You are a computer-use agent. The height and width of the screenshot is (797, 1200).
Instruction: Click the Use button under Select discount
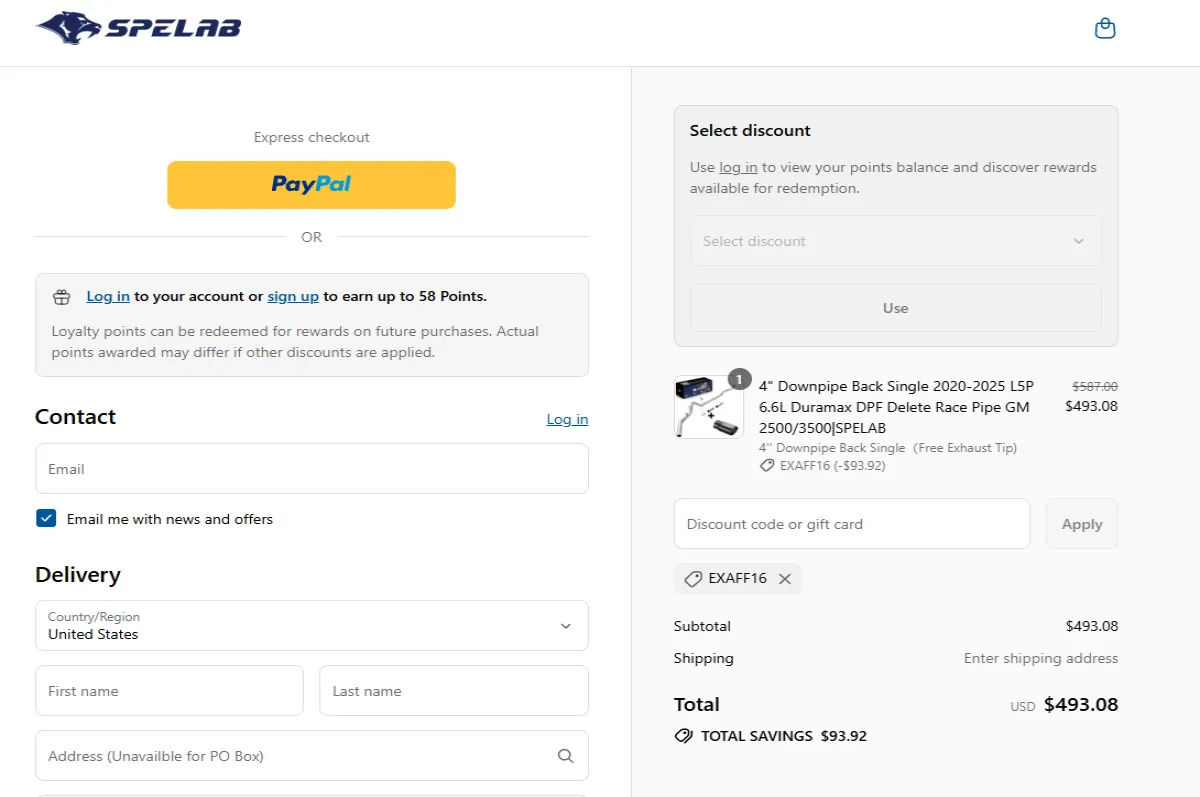coord(895,307)
